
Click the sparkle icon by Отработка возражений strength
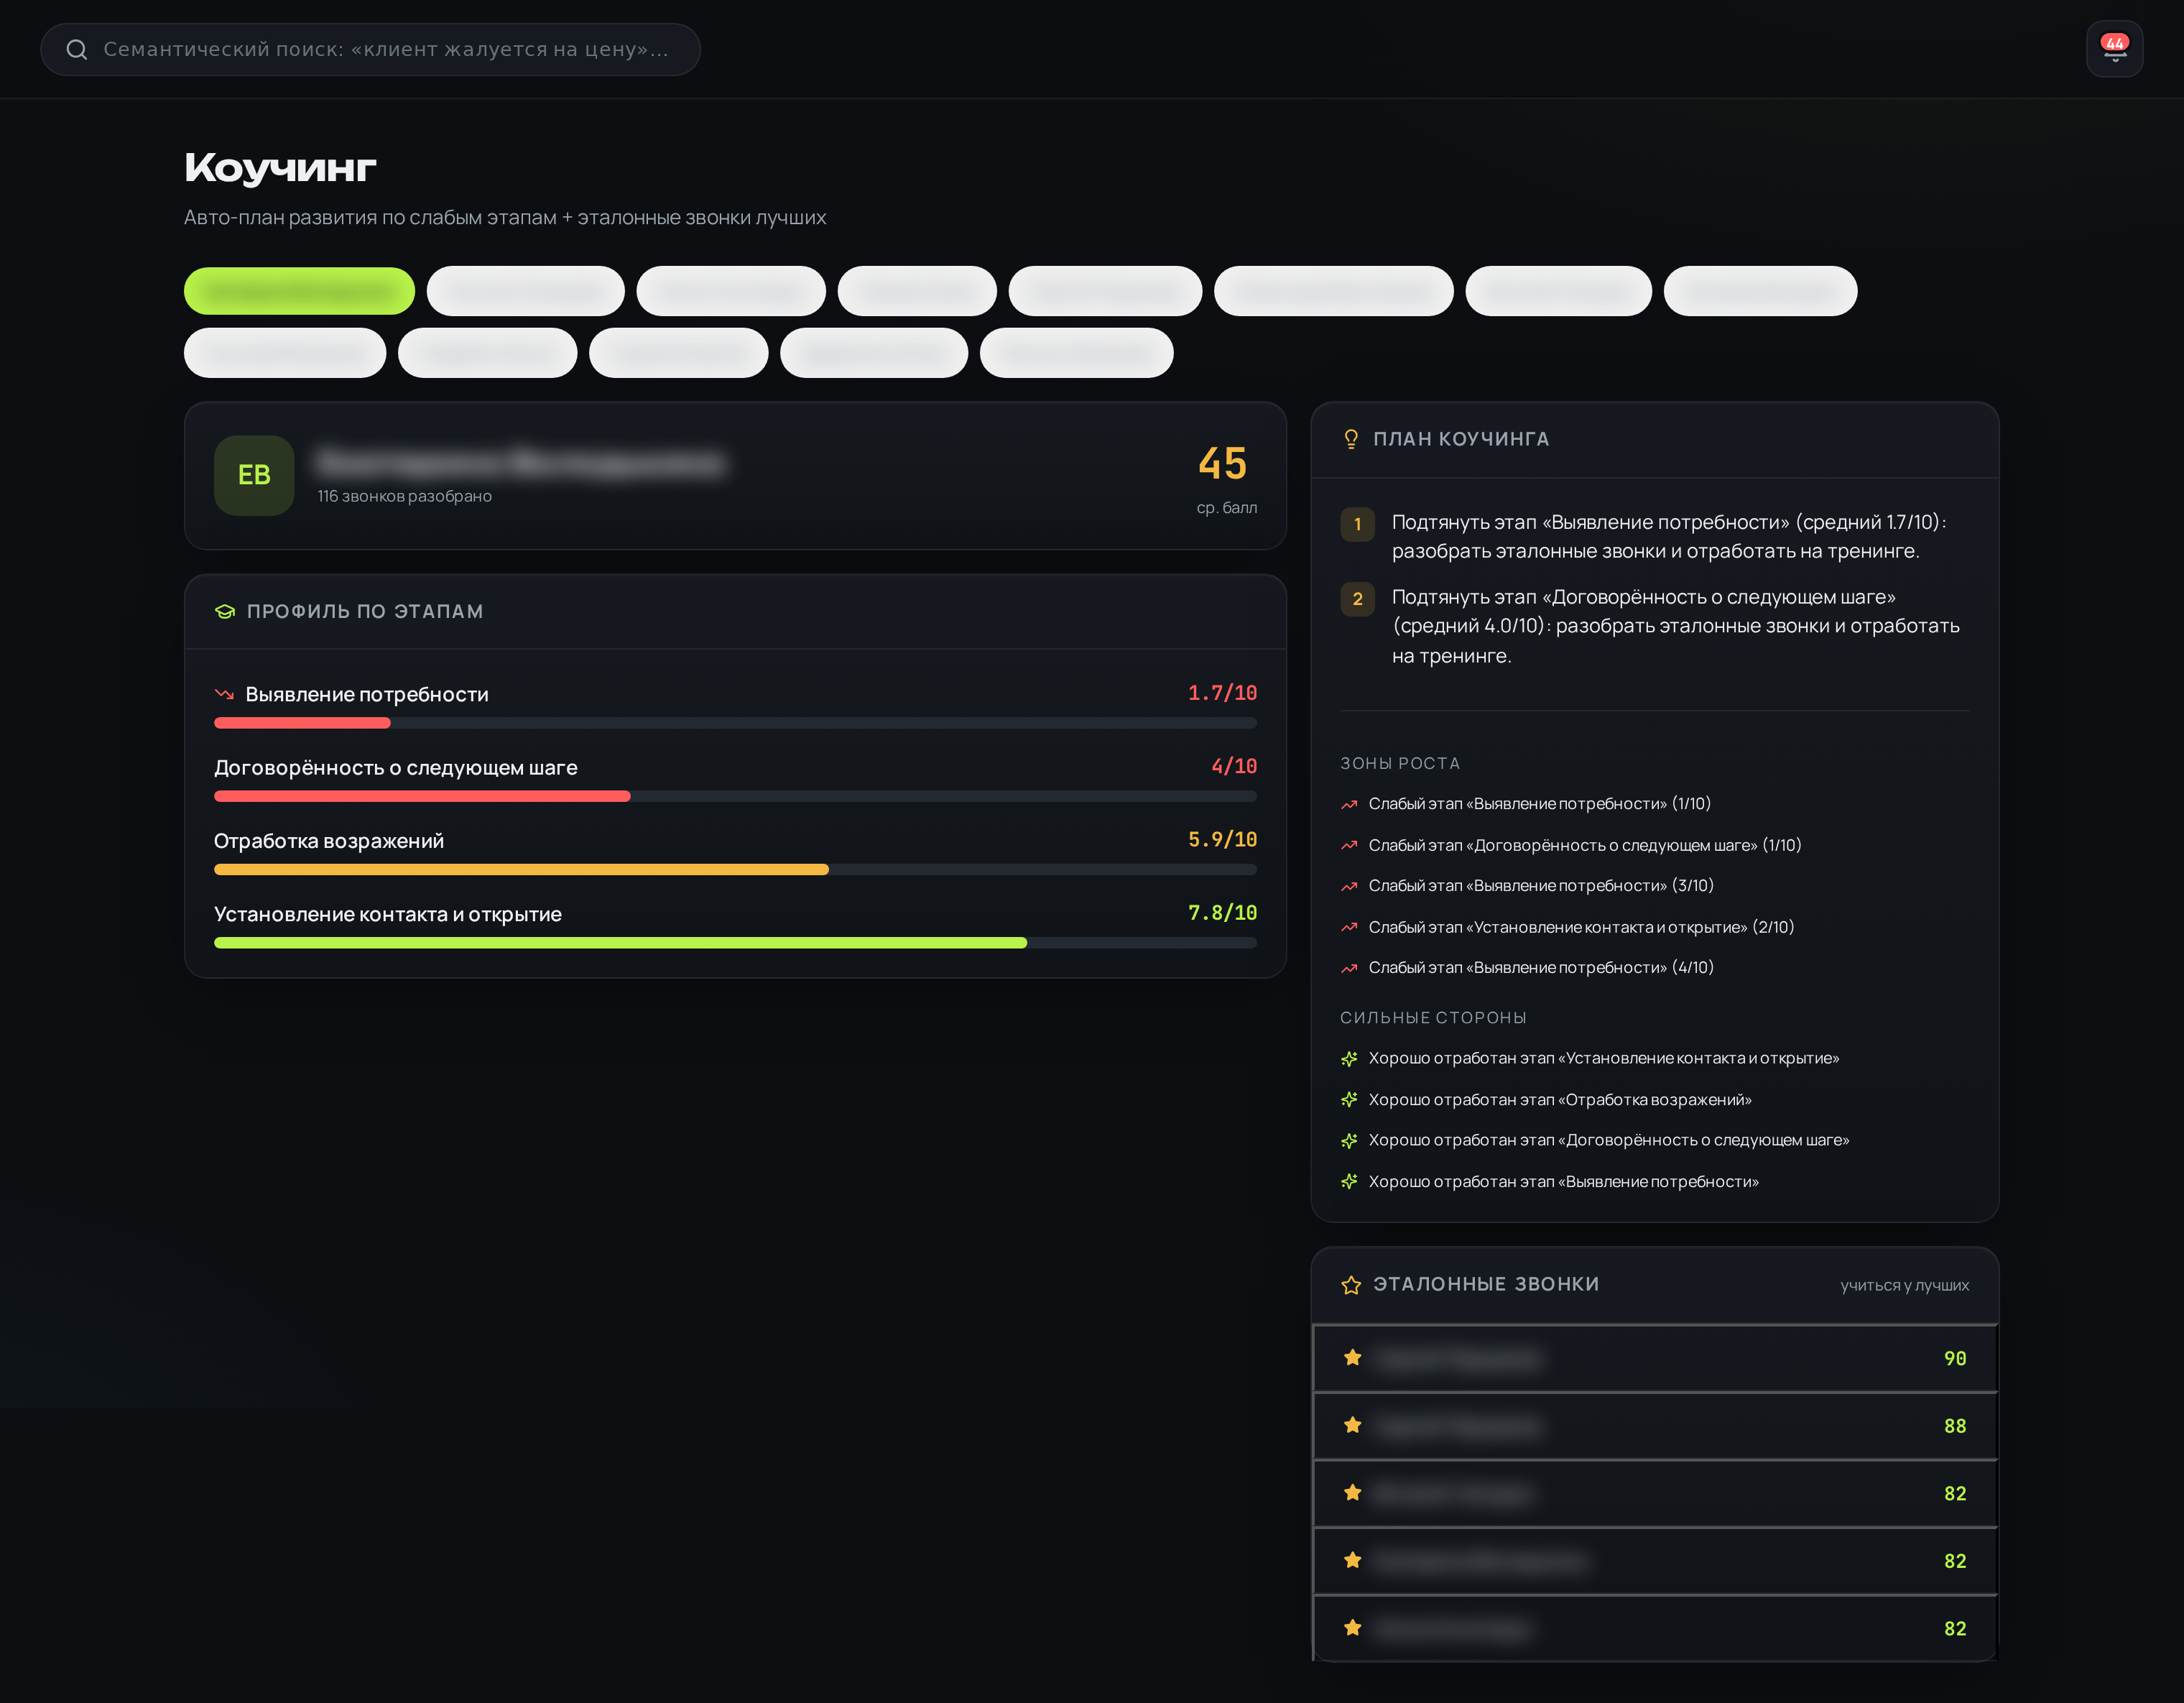1349,1099
